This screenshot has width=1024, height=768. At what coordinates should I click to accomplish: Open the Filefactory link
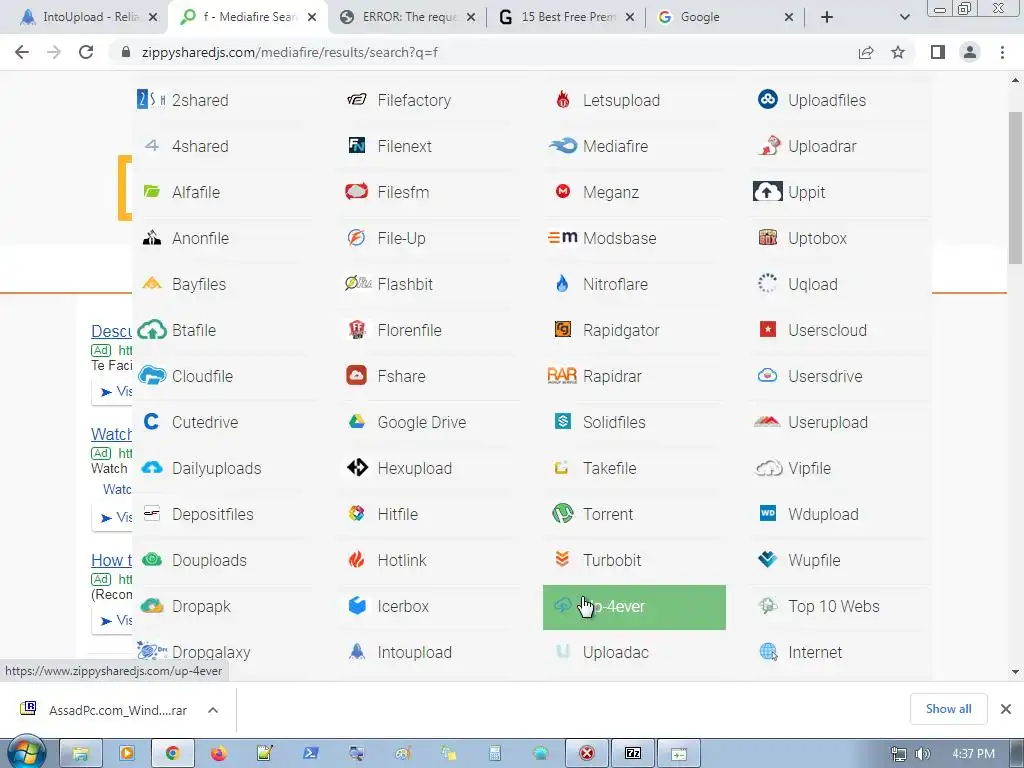(414, 100)
